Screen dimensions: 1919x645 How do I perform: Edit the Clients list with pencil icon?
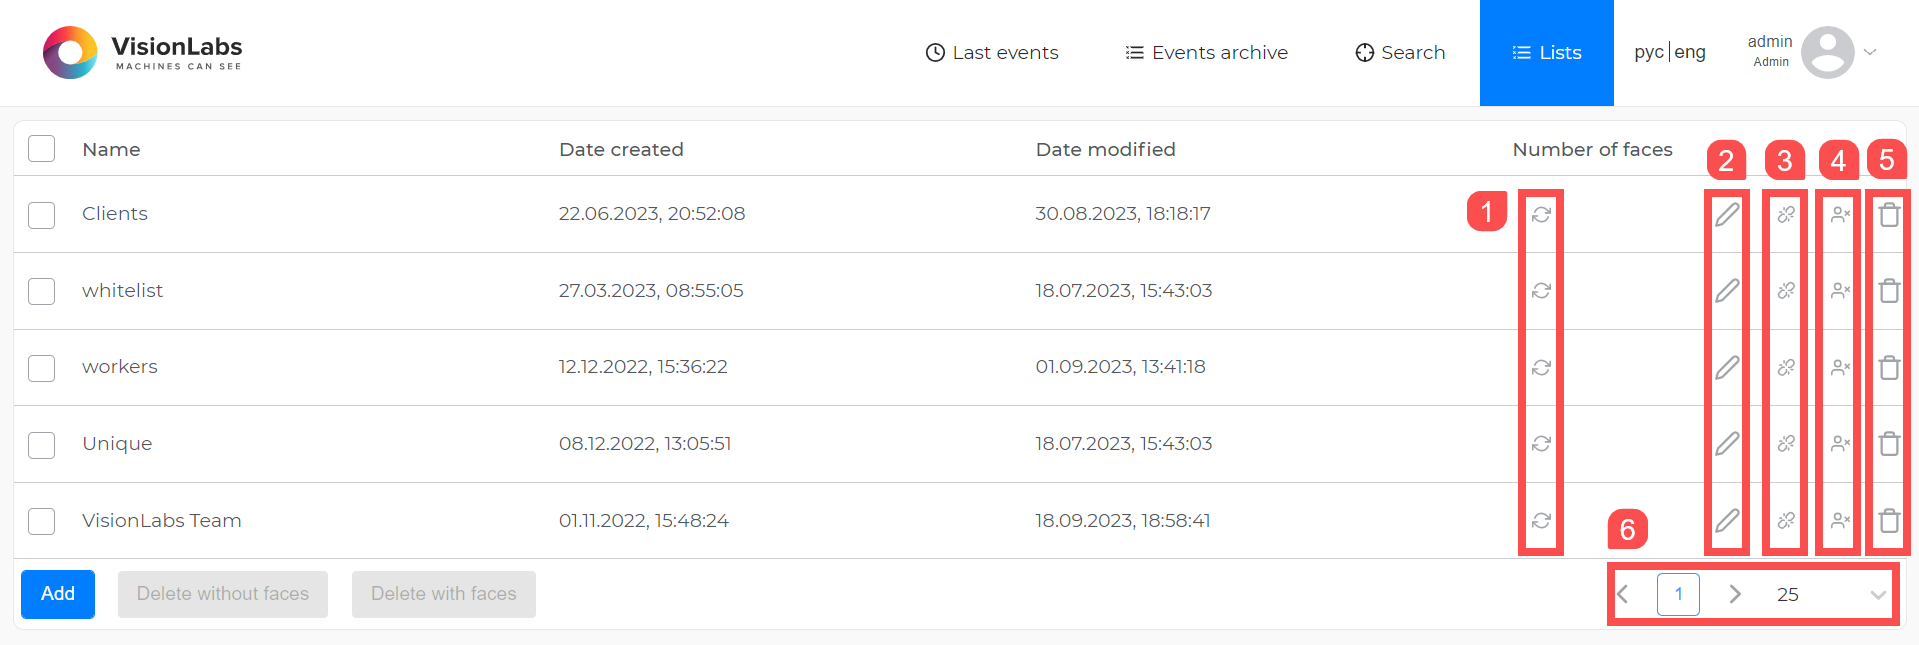1727,214
